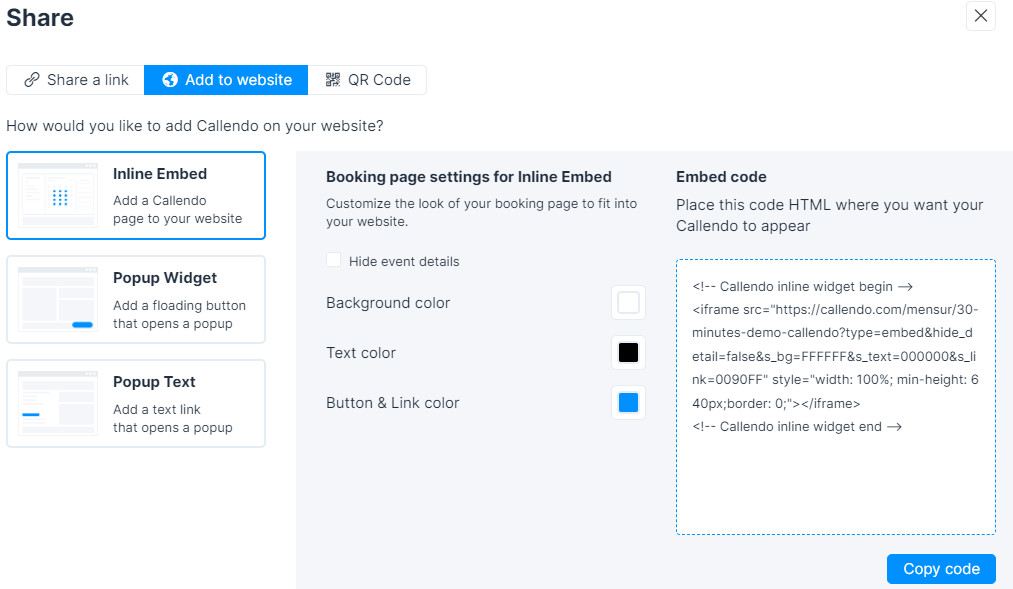
Task: Click the 'Background color' label
Action: click(x=388, y=303)
